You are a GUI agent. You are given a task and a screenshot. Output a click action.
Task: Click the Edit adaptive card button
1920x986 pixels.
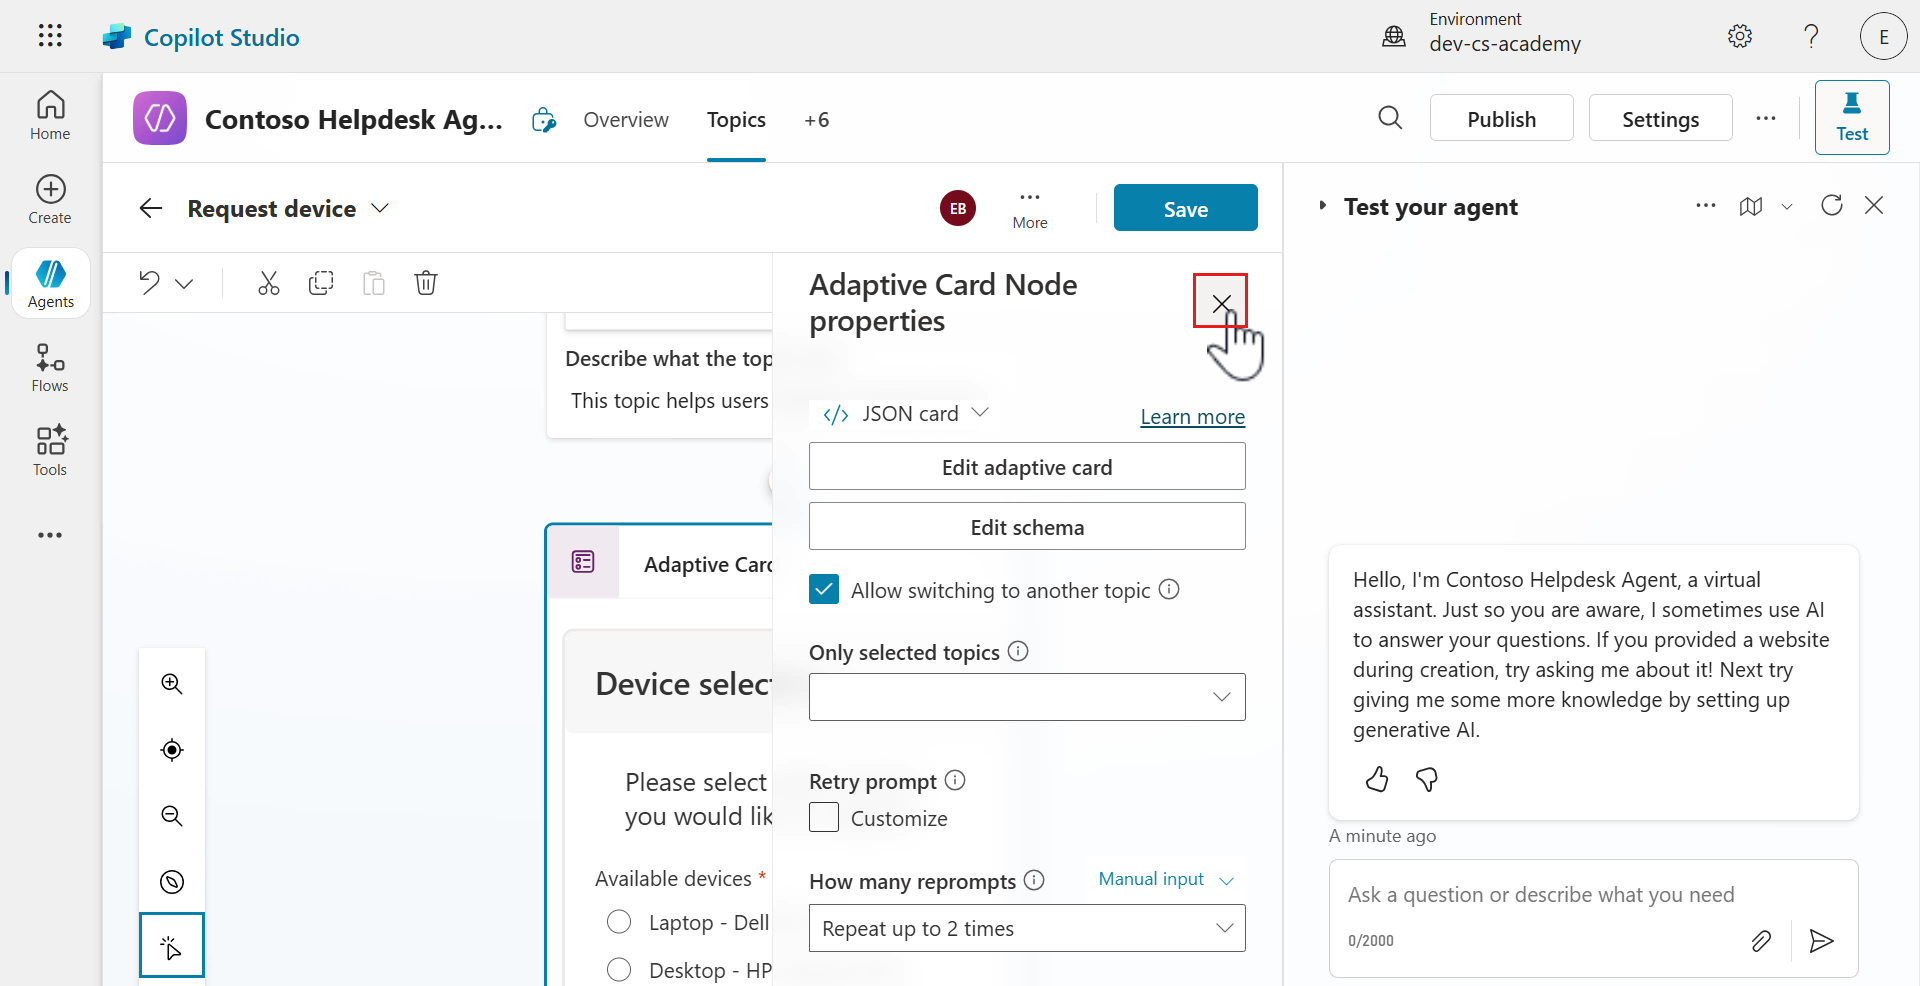pyautogui.click(x=1026, y=466)
